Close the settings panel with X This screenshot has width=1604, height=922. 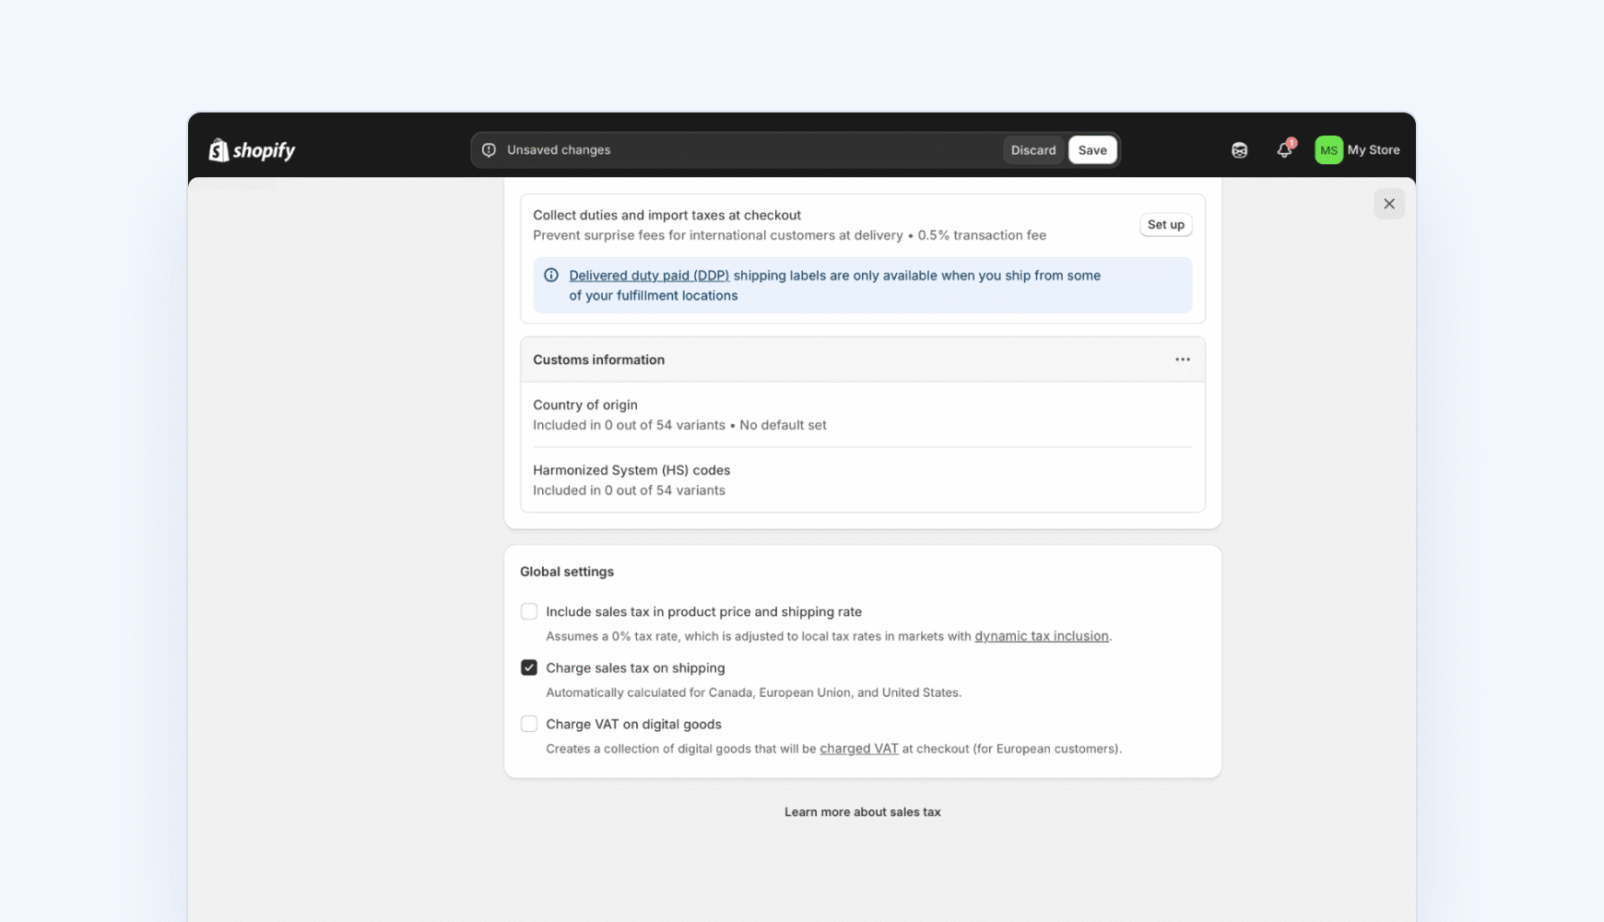[1389, 204]
